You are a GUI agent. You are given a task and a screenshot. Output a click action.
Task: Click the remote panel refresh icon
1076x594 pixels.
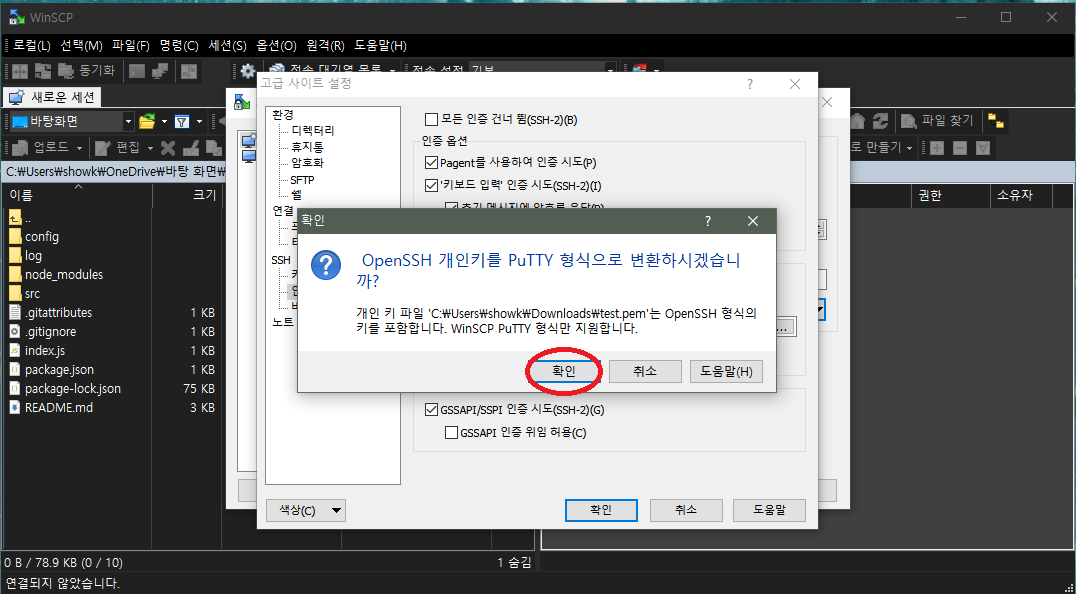coord(880,121)
